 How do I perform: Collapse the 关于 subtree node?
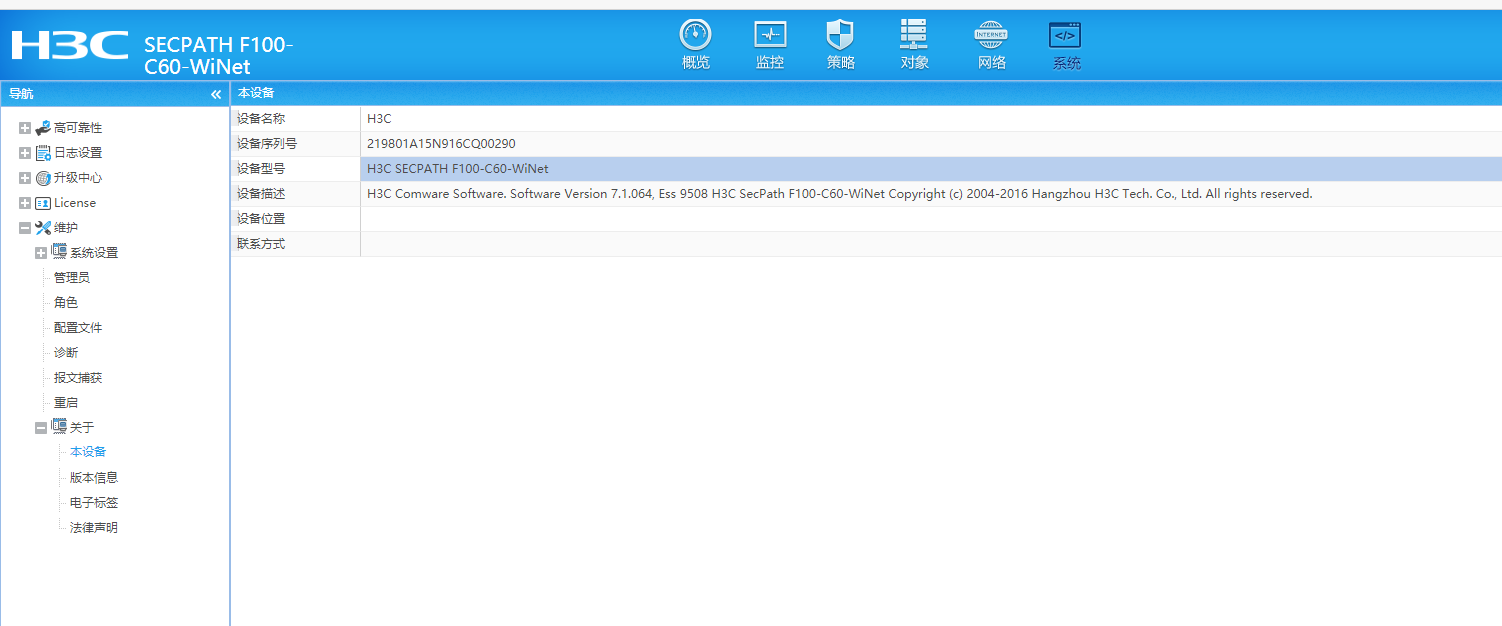pyautogui.click(x=41, y=428)
